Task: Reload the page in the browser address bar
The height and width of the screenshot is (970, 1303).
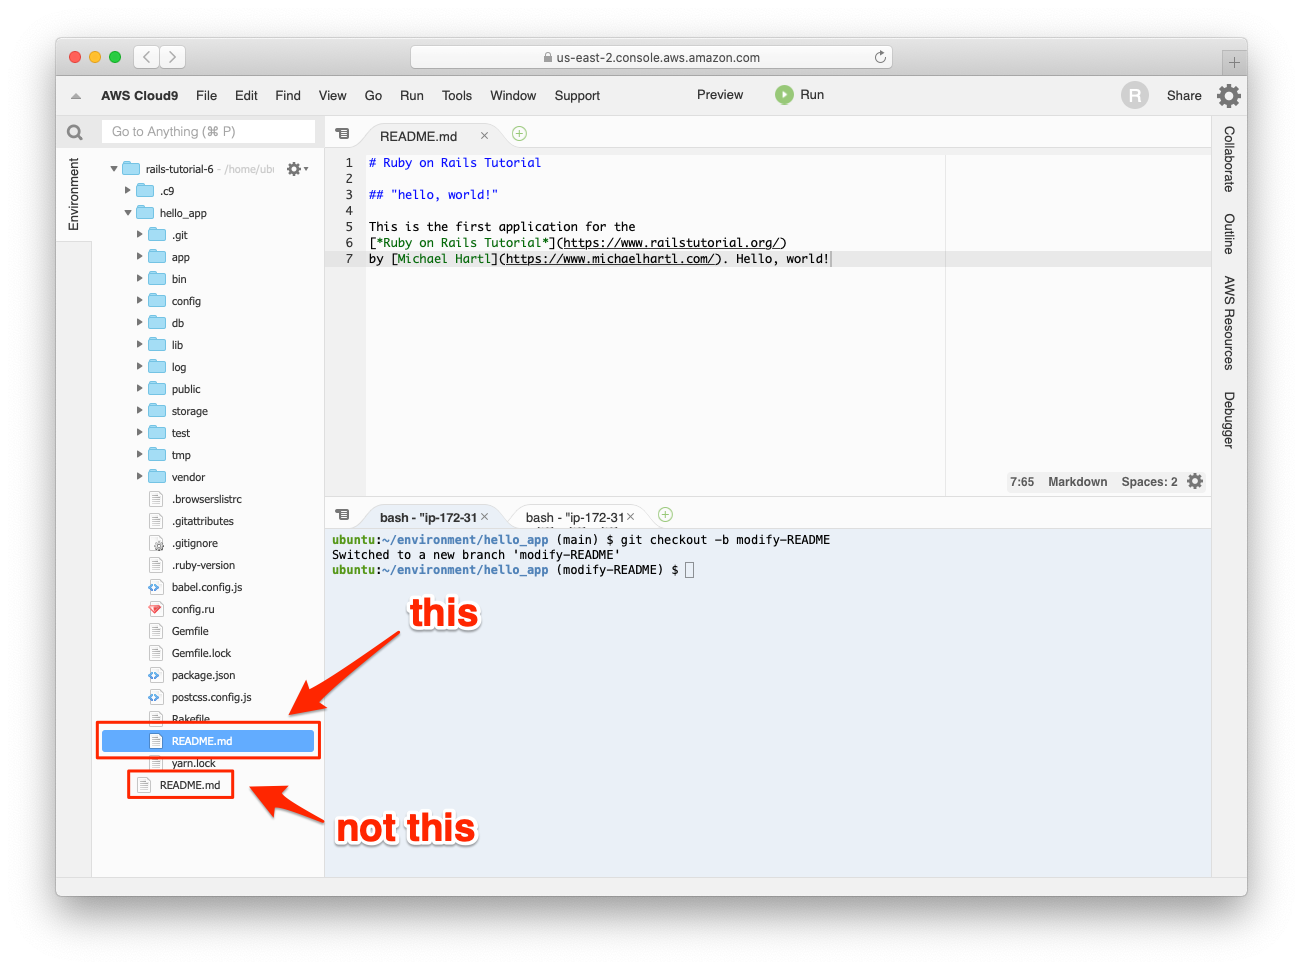Action: (880, 57)
